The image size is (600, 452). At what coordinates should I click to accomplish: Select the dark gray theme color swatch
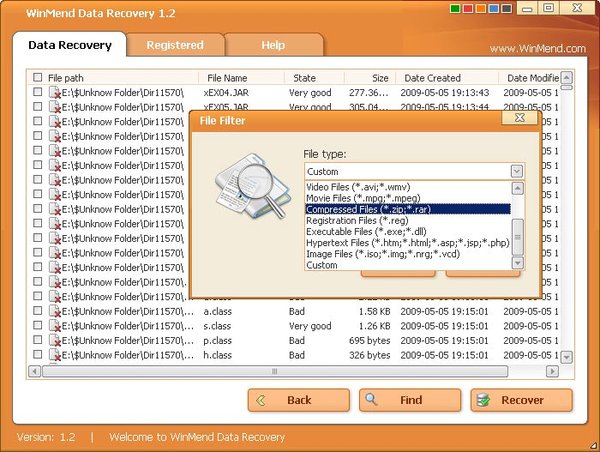pos(507,9)
